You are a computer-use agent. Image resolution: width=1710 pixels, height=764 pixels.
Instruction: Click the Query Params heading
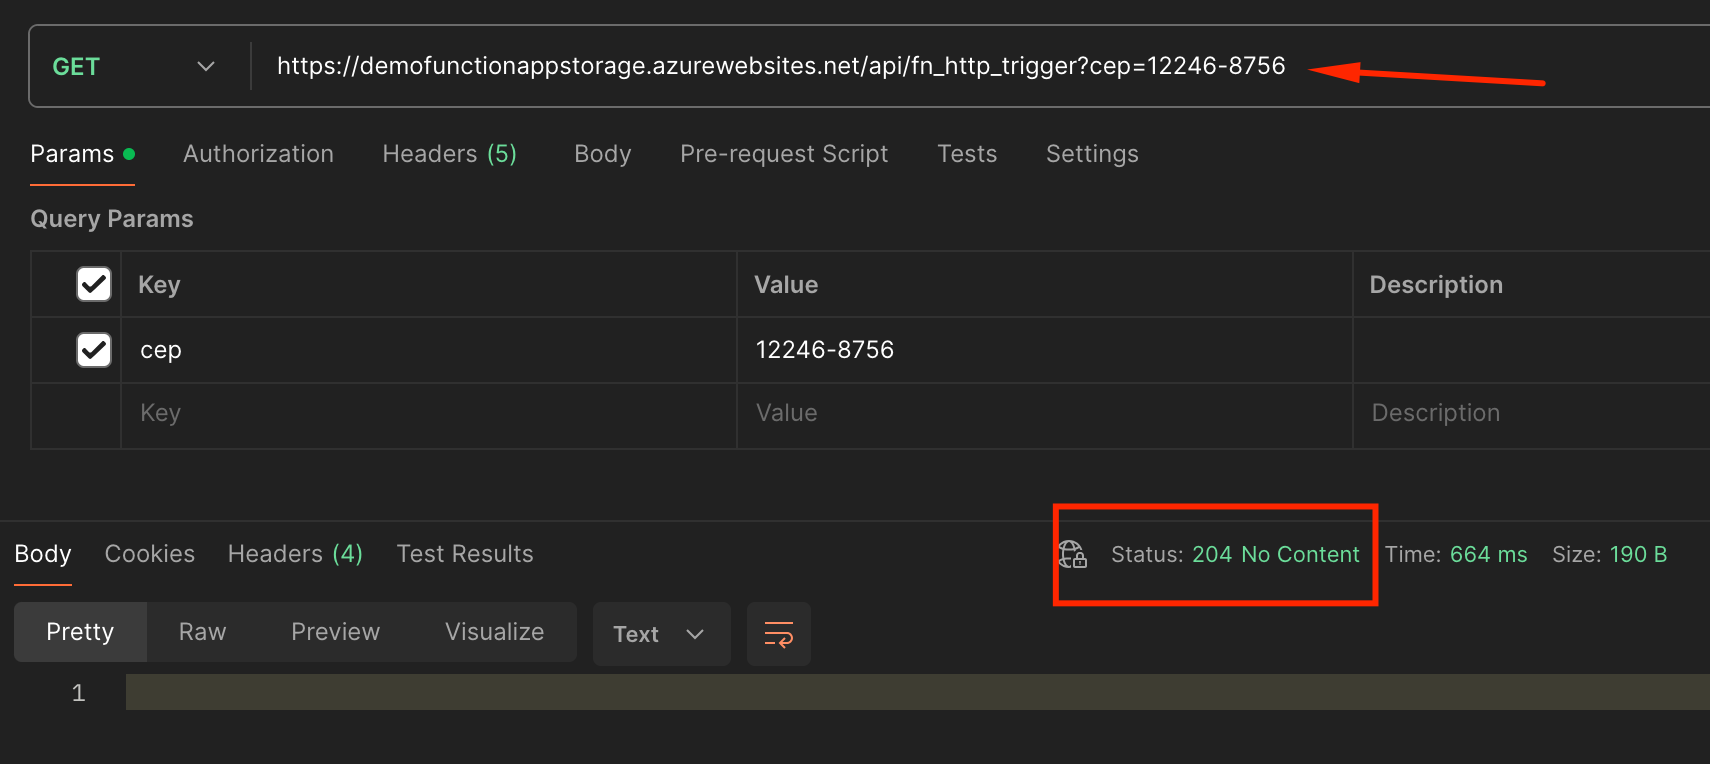[112, 219]
